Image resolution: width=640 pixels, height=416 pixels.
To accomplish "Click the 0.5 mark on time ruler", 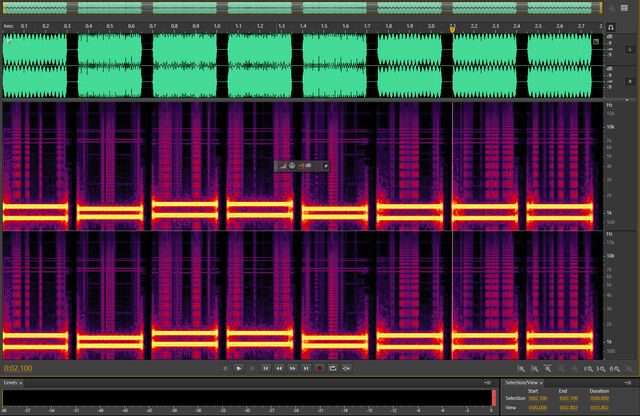I will (x=110, y=26).
